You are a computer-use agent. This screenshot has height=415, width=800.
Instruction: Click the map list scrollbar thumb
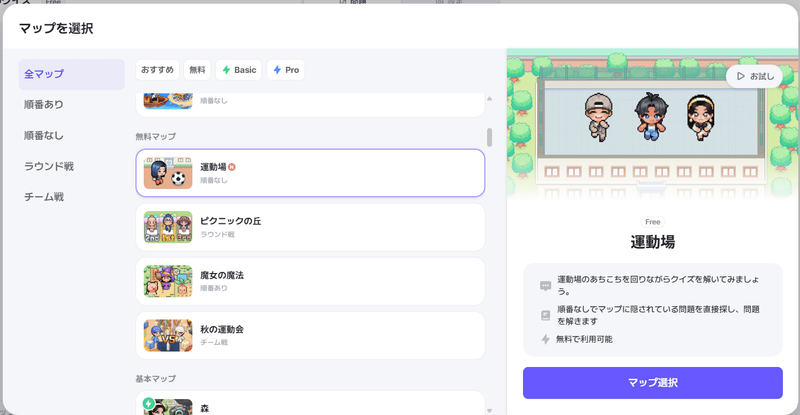489,137
